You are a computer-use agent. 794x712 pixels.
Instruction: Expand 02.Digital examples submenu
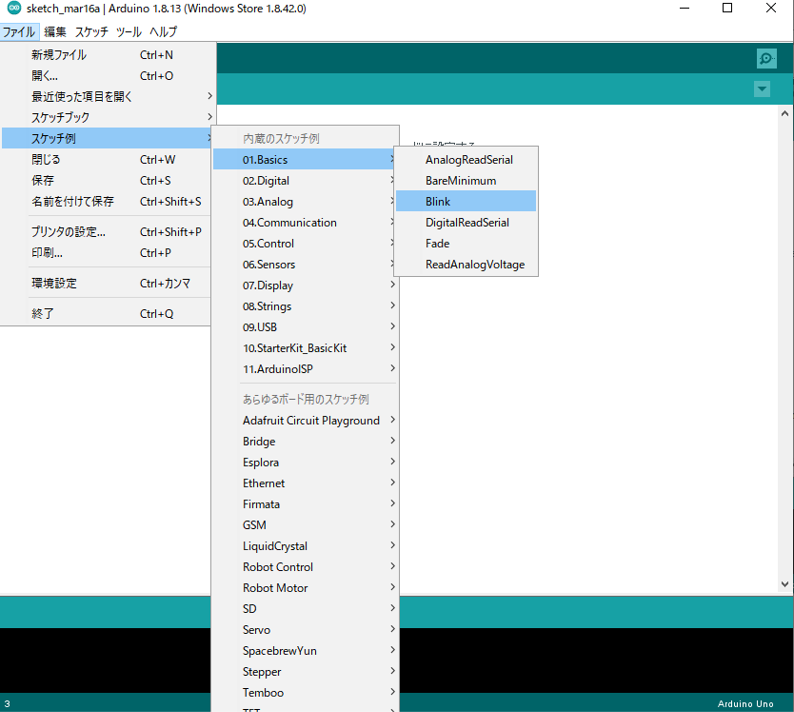tap(305, 180)
